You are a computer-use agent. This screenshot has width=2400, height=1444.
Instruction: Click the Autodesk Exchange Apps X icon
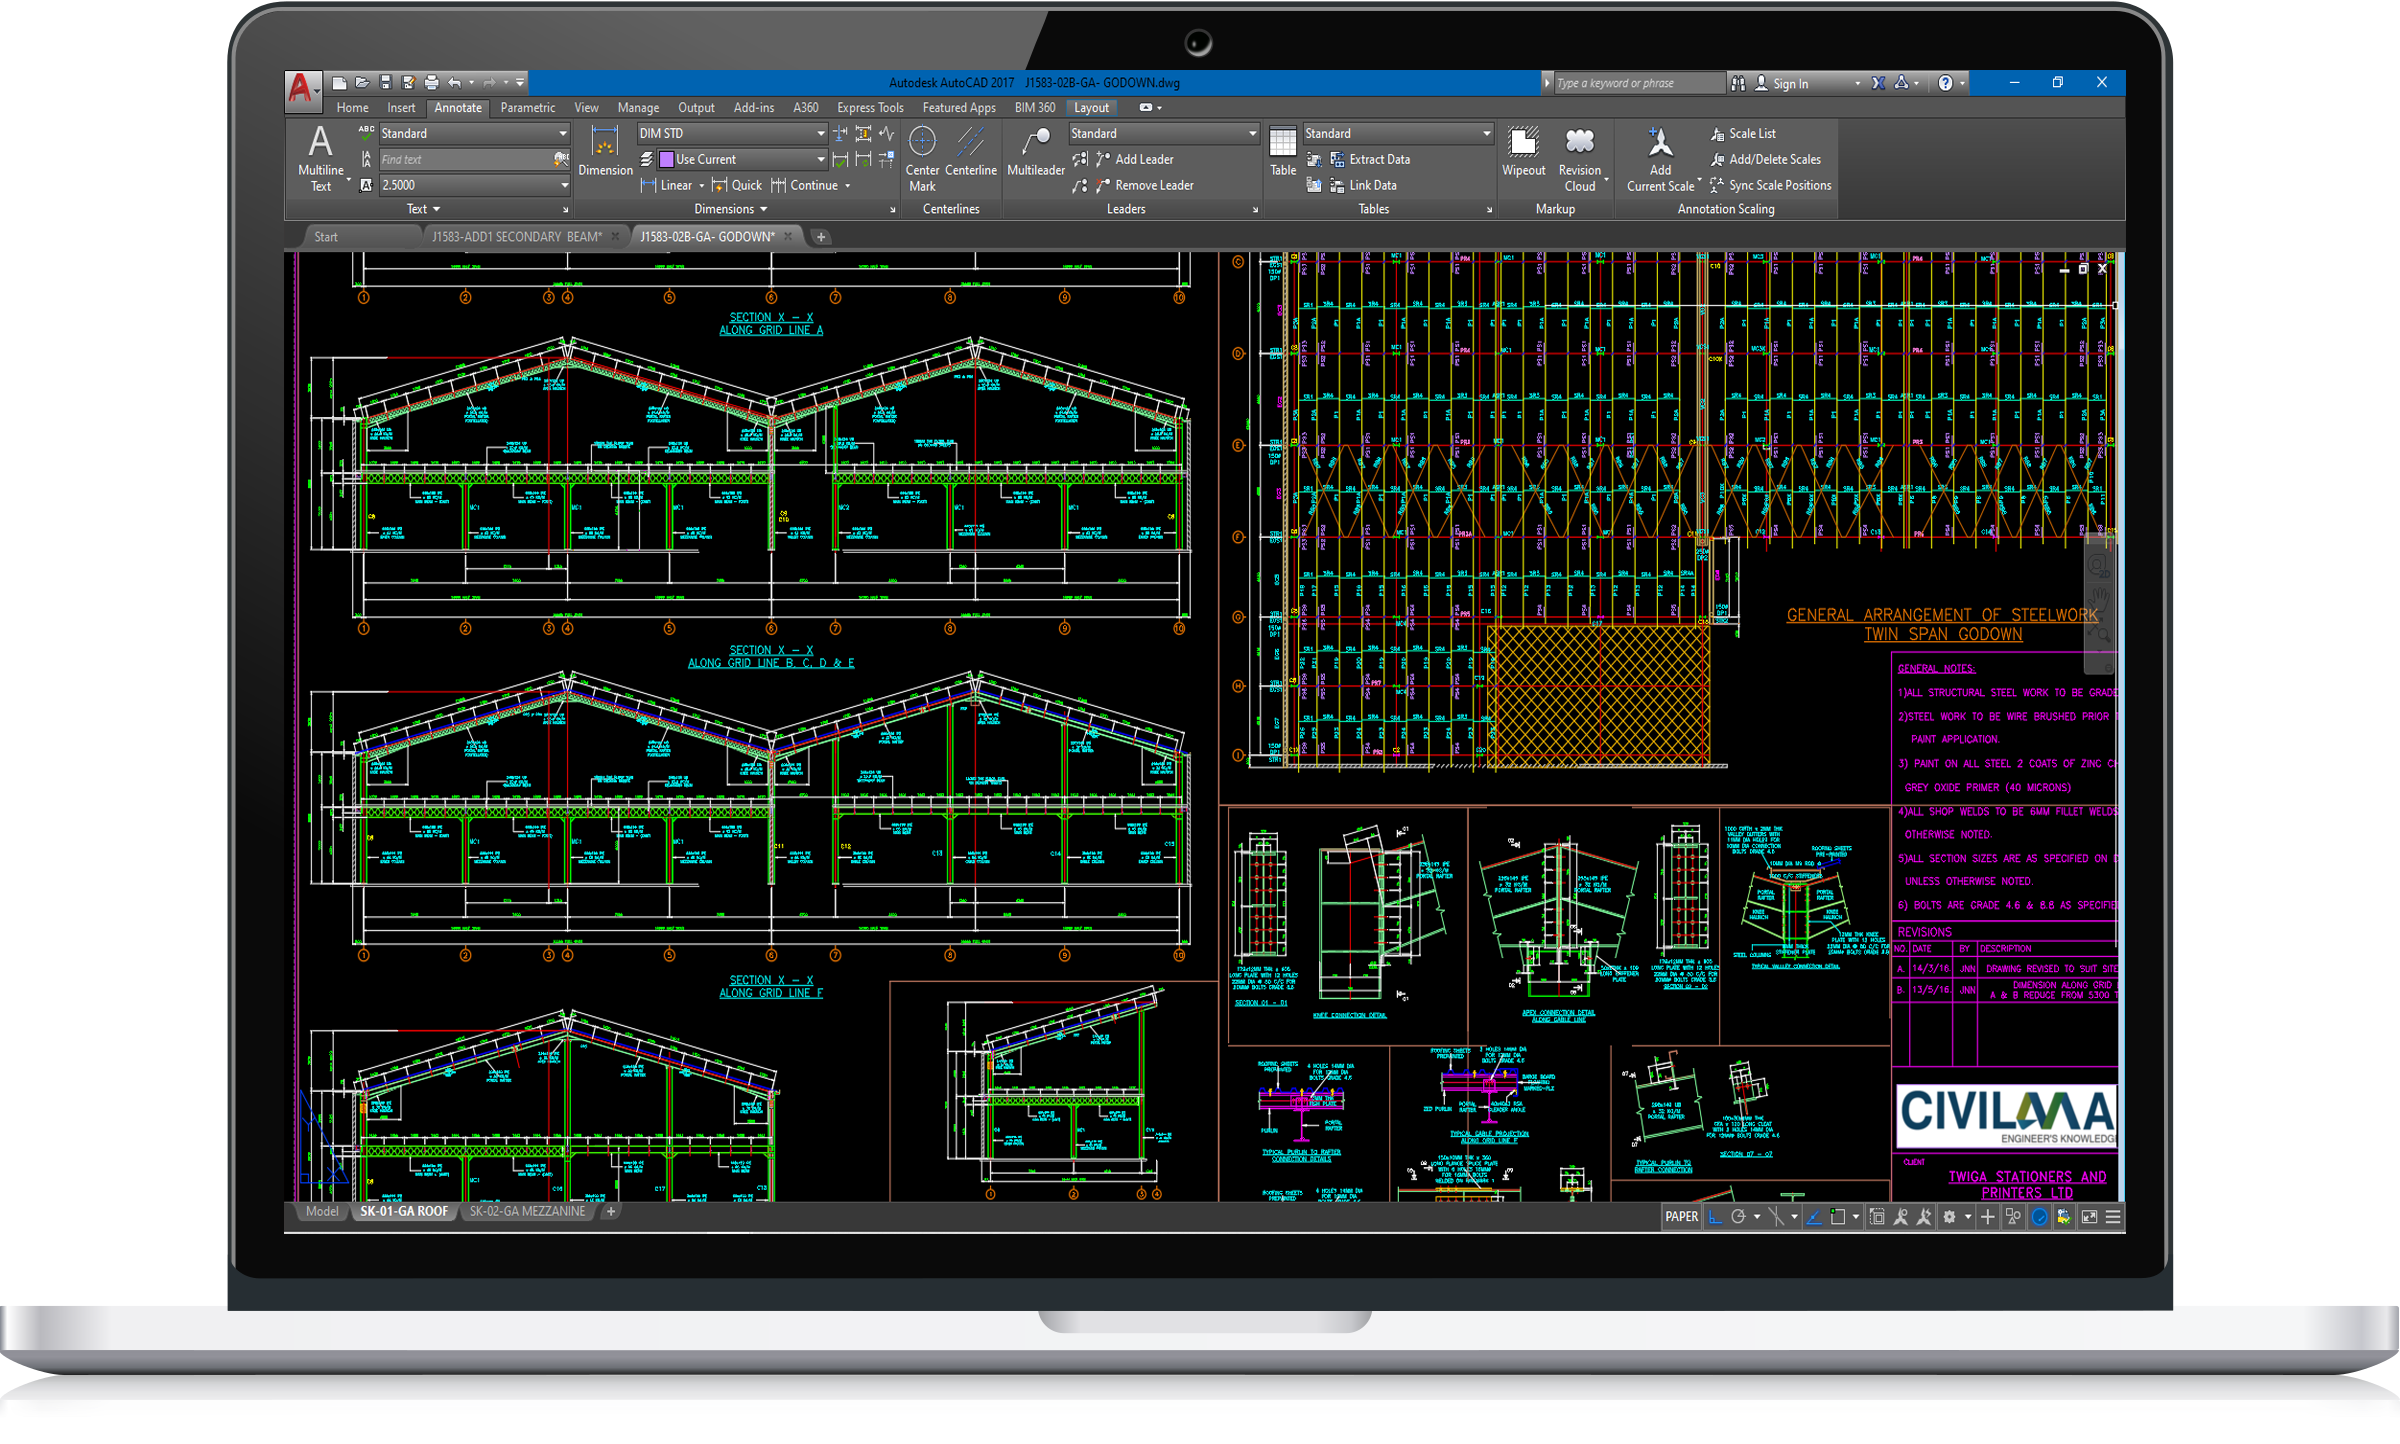[1878, 83]
